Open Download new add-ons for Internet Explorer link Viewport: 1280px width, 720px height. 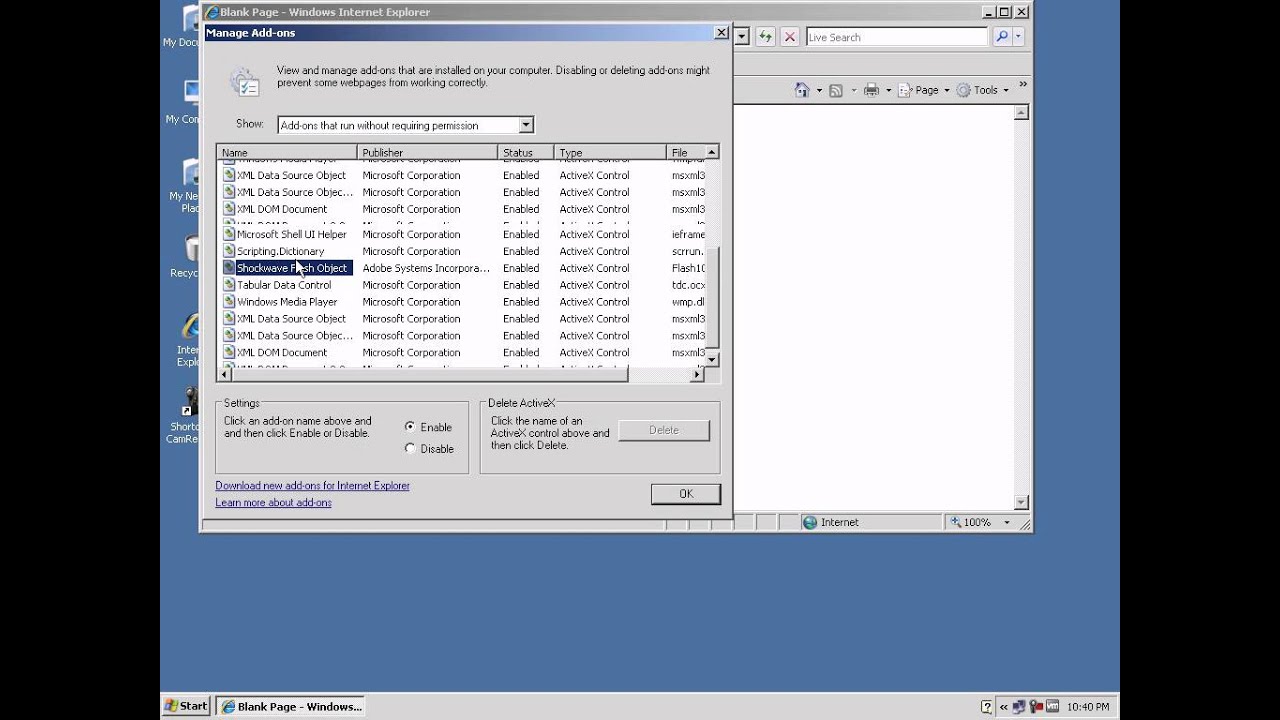[312, 486]
